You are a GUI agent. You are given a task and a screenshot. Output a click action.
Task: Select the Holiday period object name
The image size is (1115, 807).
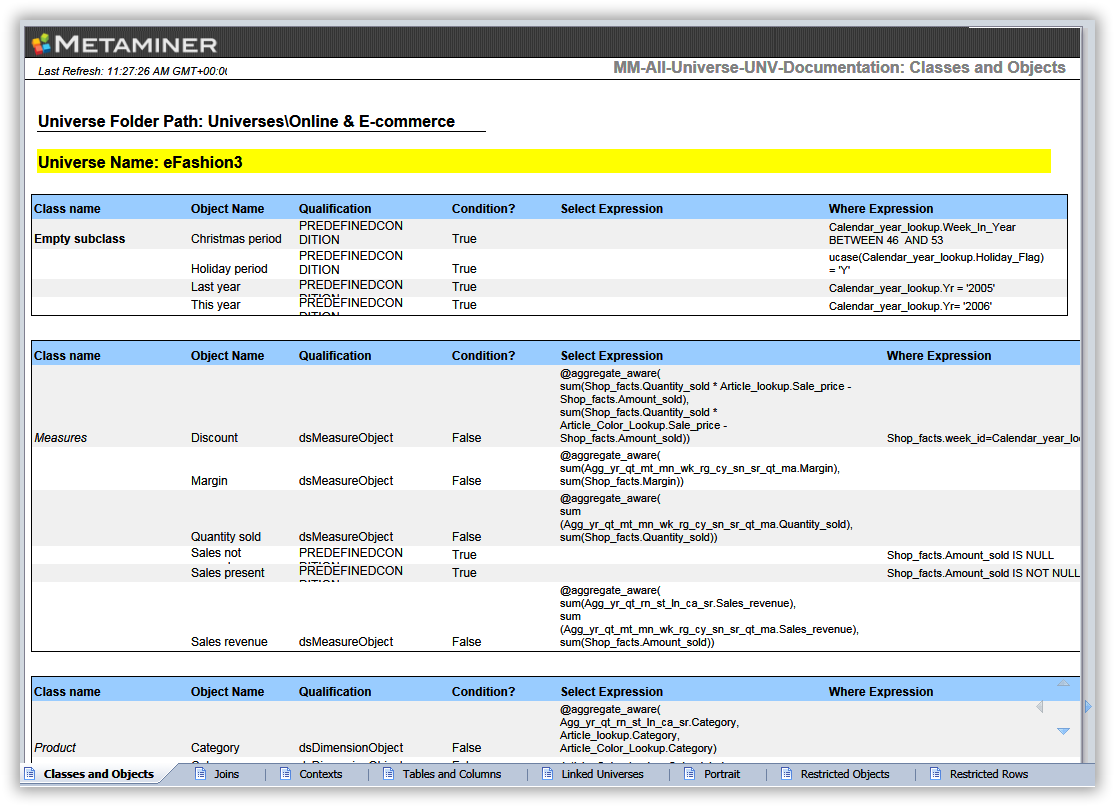tap(229, 269)
